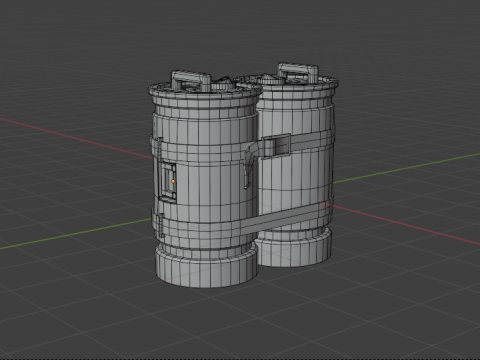Image resolution: width=480 pixels, height=360 pixels.
Task: Click the handle on top of right canister
Action: (298, 72)
